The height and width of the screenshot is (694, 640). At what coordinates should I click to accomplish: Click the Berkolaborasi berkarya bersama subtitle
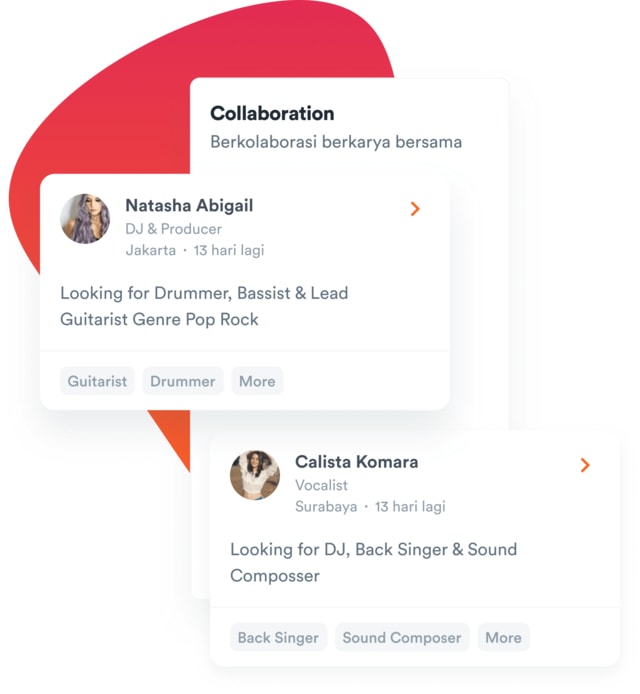pos(336,142)
